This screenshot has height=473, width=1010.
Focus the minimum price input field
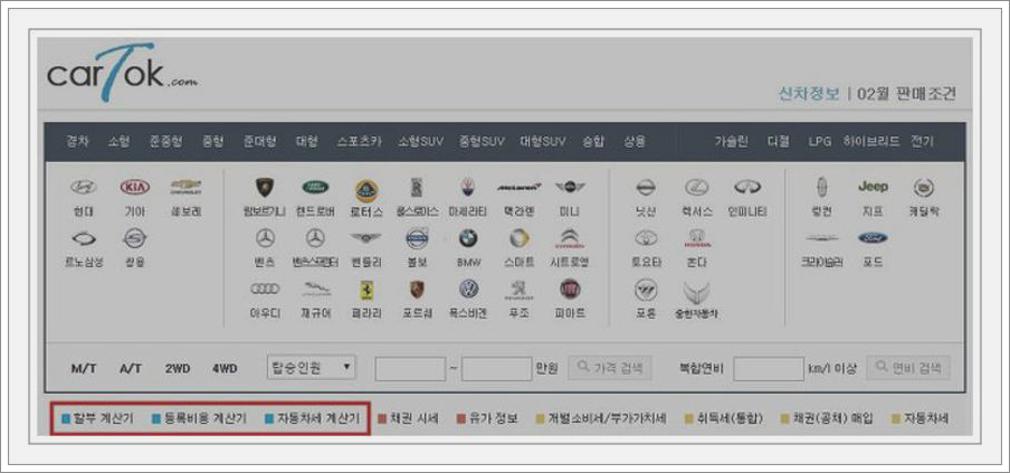pos(410,369)
